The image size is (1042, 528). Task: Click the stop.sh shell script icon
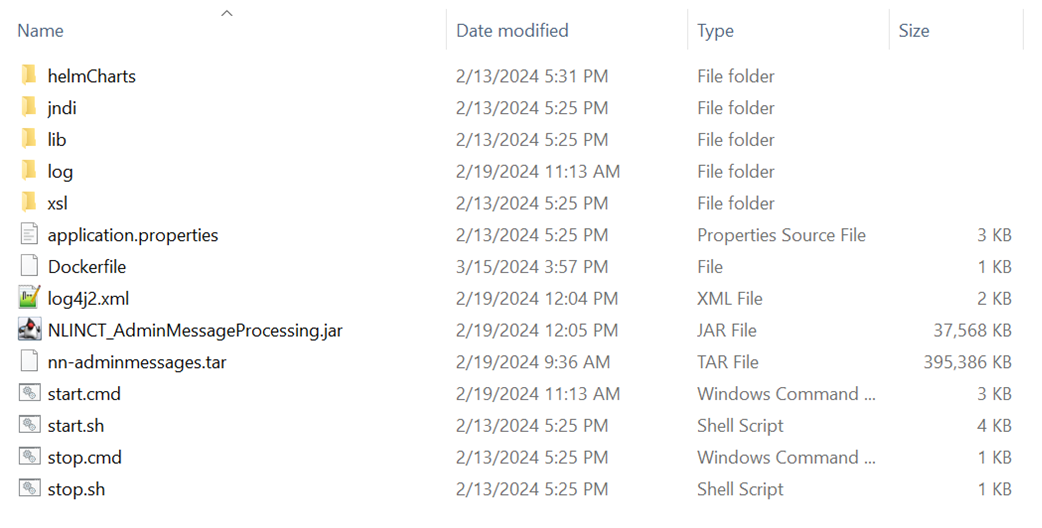29,489
